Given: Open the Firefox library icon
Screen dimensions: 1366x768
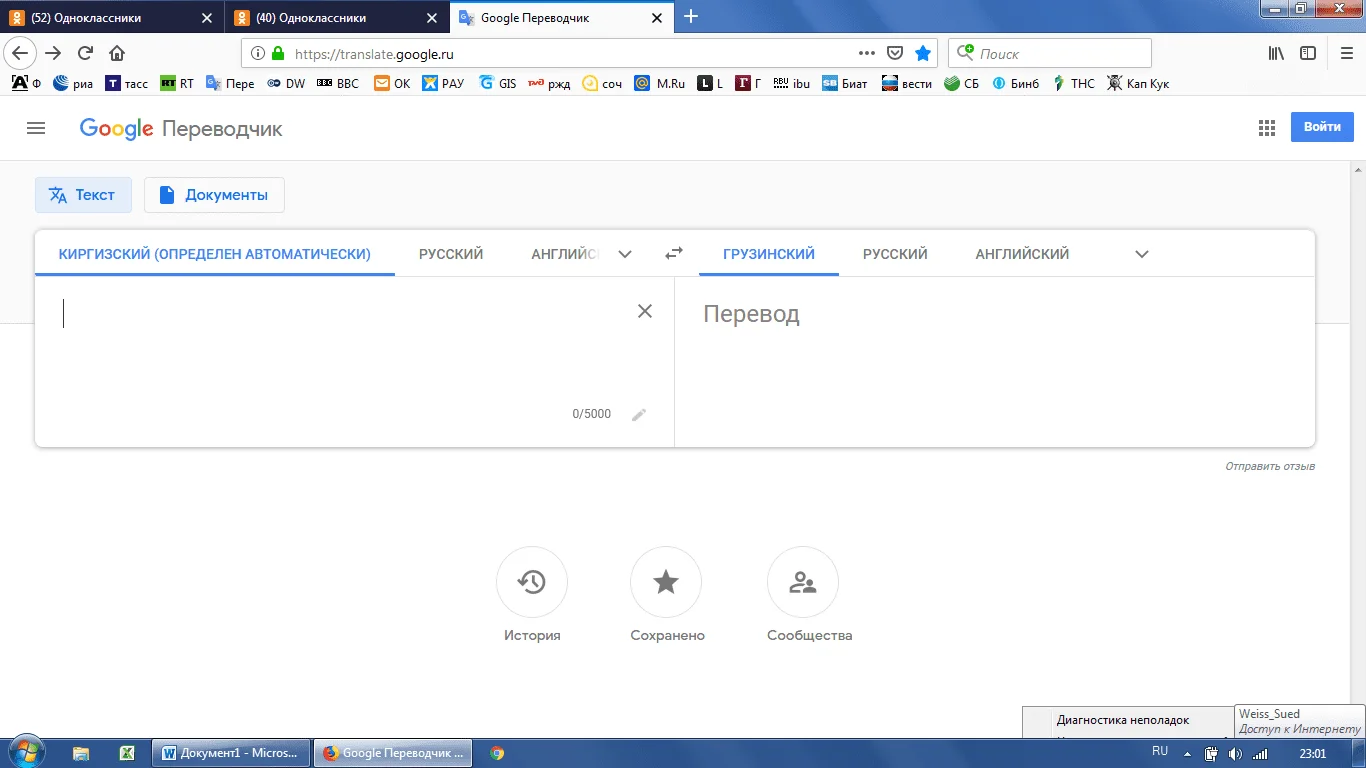Looking at the screenshot, I should point(1276,54).
